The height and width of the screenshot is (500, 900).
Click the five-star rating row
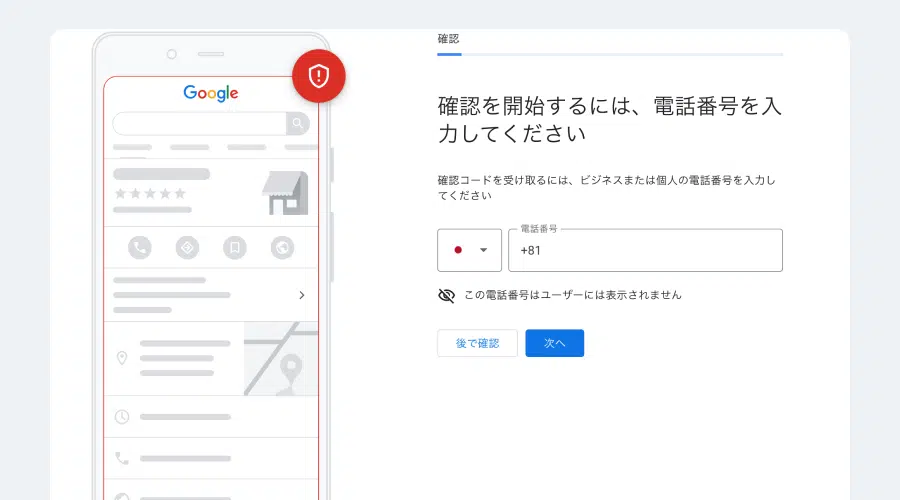pos(150,193)
